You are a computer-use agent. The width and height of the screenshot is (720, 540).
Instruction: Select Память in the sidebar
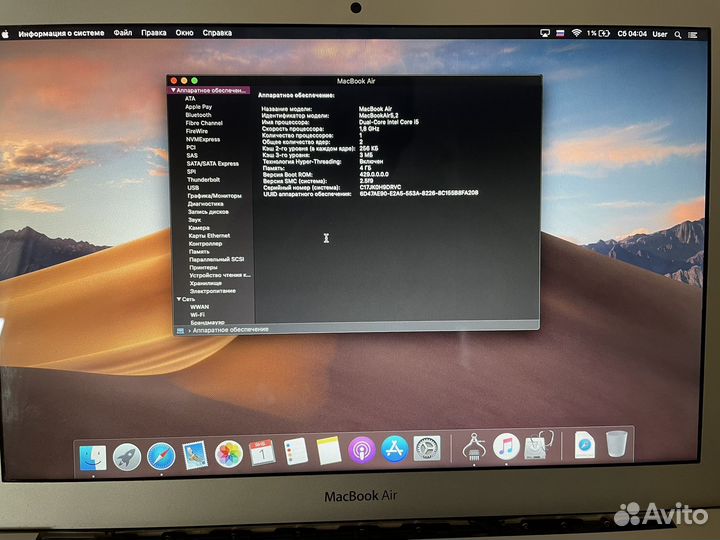tap(199, 251)
